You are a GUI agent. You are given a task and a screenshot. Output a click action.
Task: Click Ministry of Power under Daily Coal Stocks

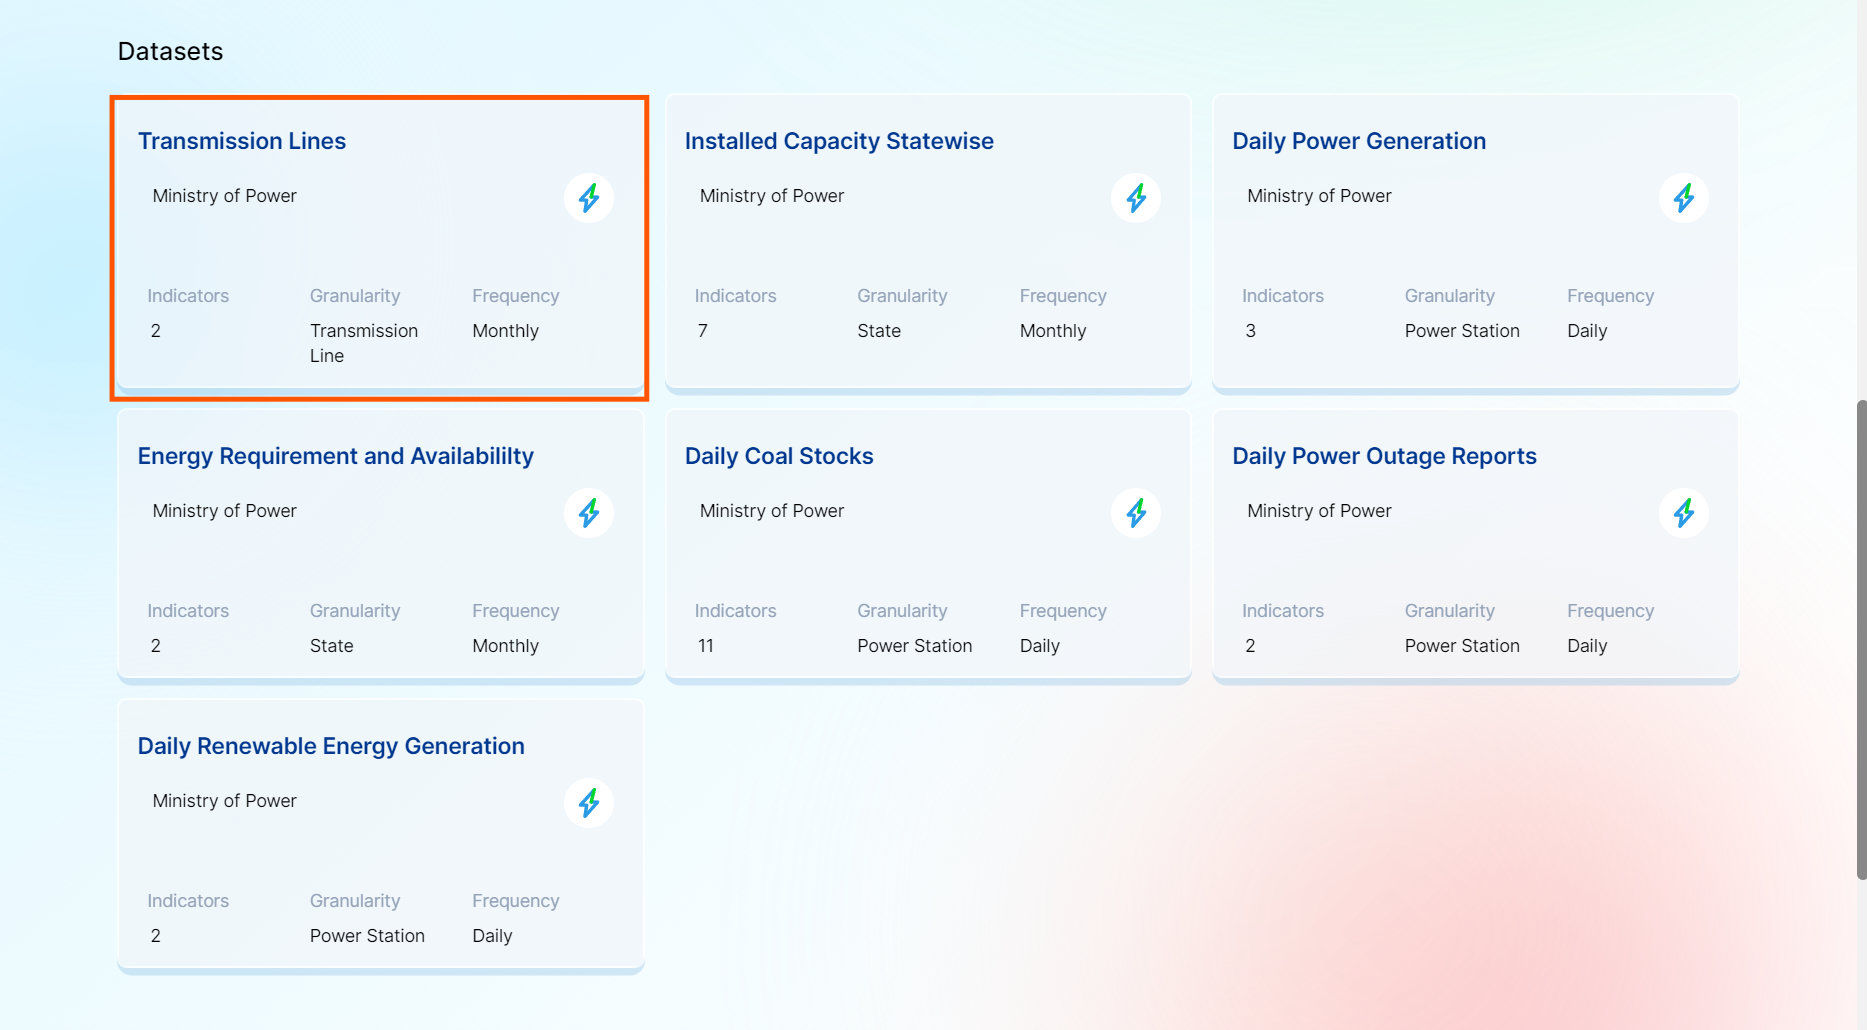coord(771,511)
